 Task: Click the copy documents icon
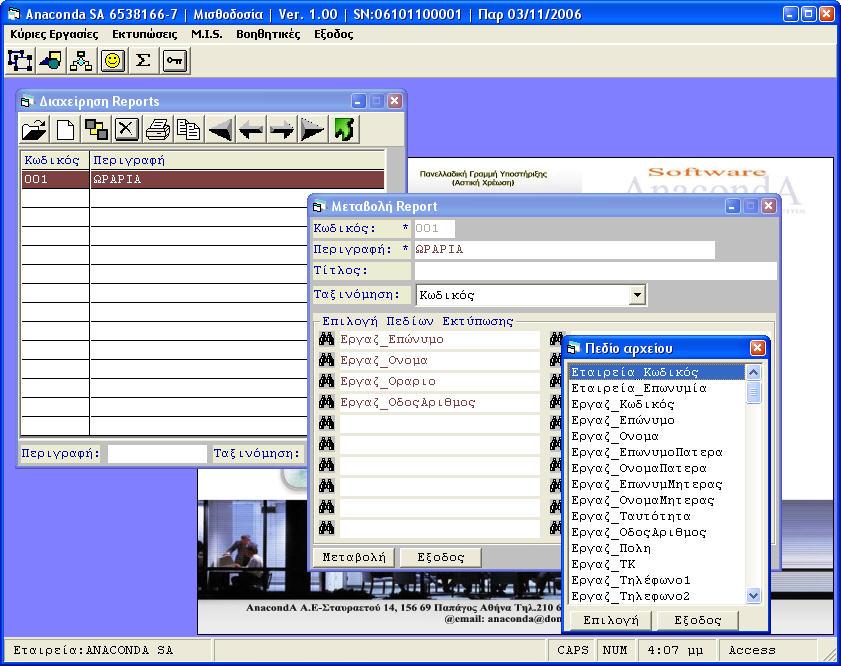point(188,129)
